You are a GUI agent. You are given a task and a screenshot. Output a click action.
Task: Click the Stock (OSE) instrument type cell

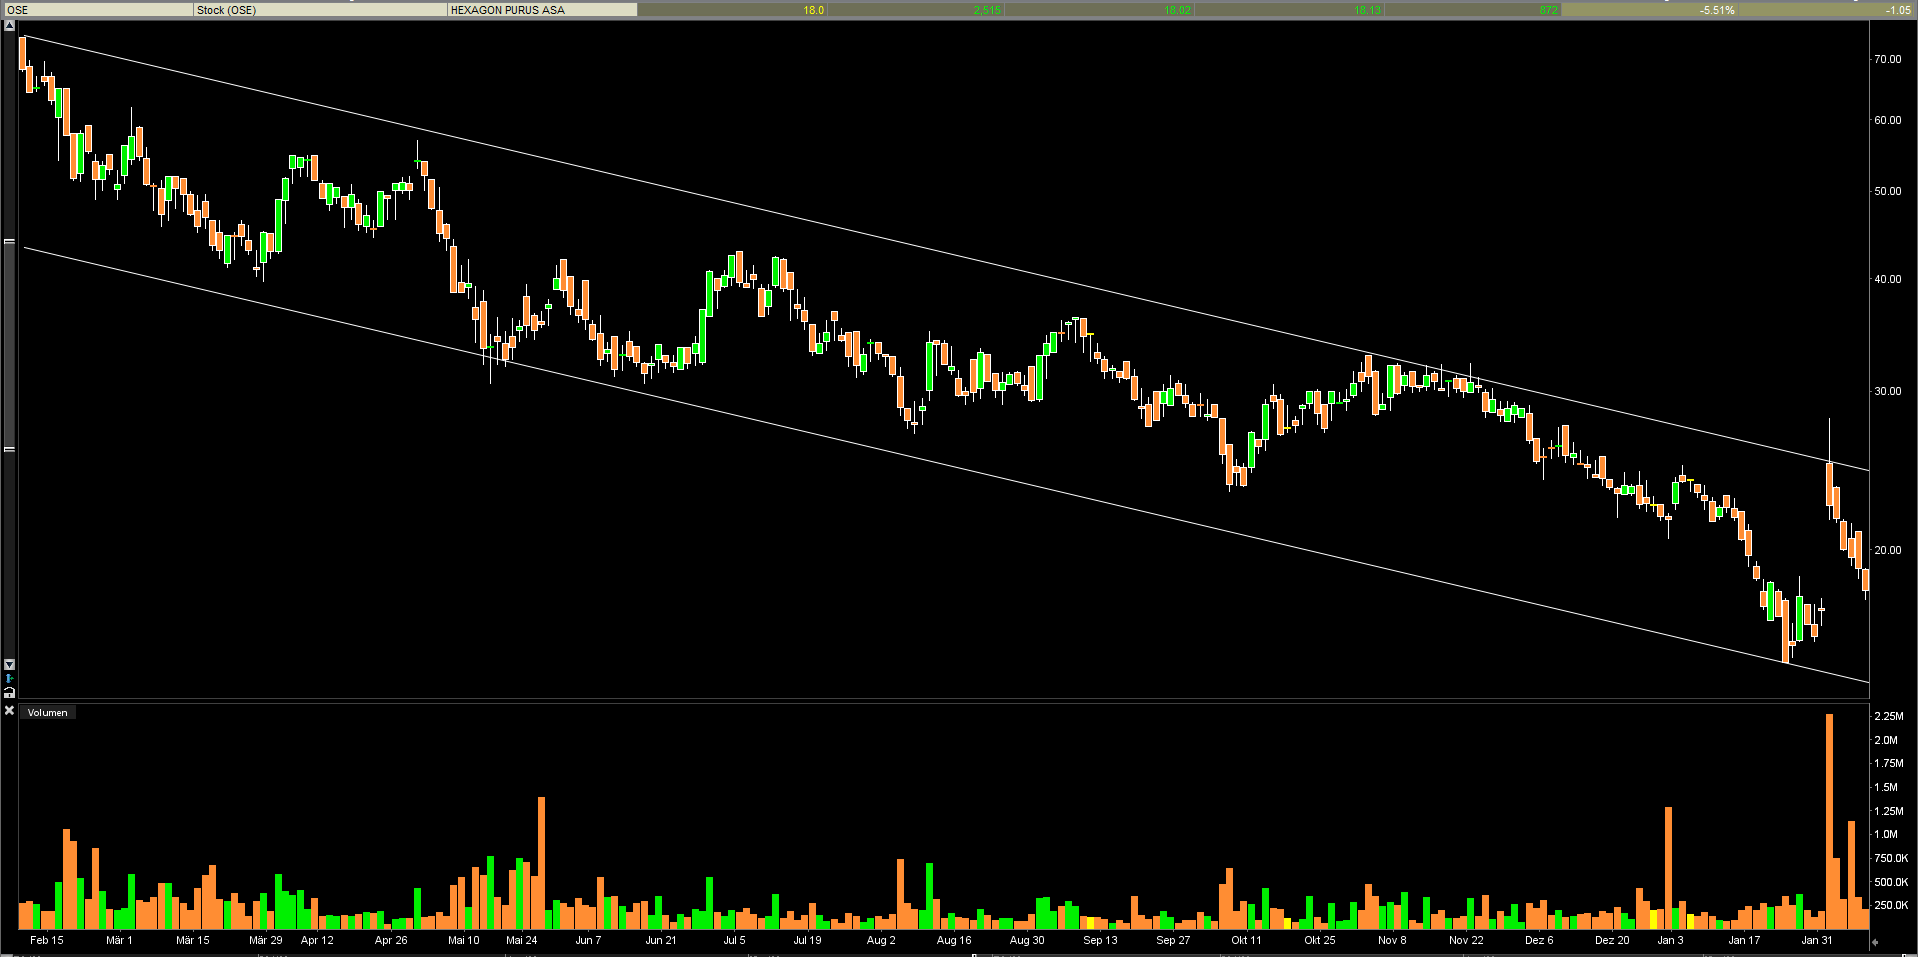(x=319, y=10)
